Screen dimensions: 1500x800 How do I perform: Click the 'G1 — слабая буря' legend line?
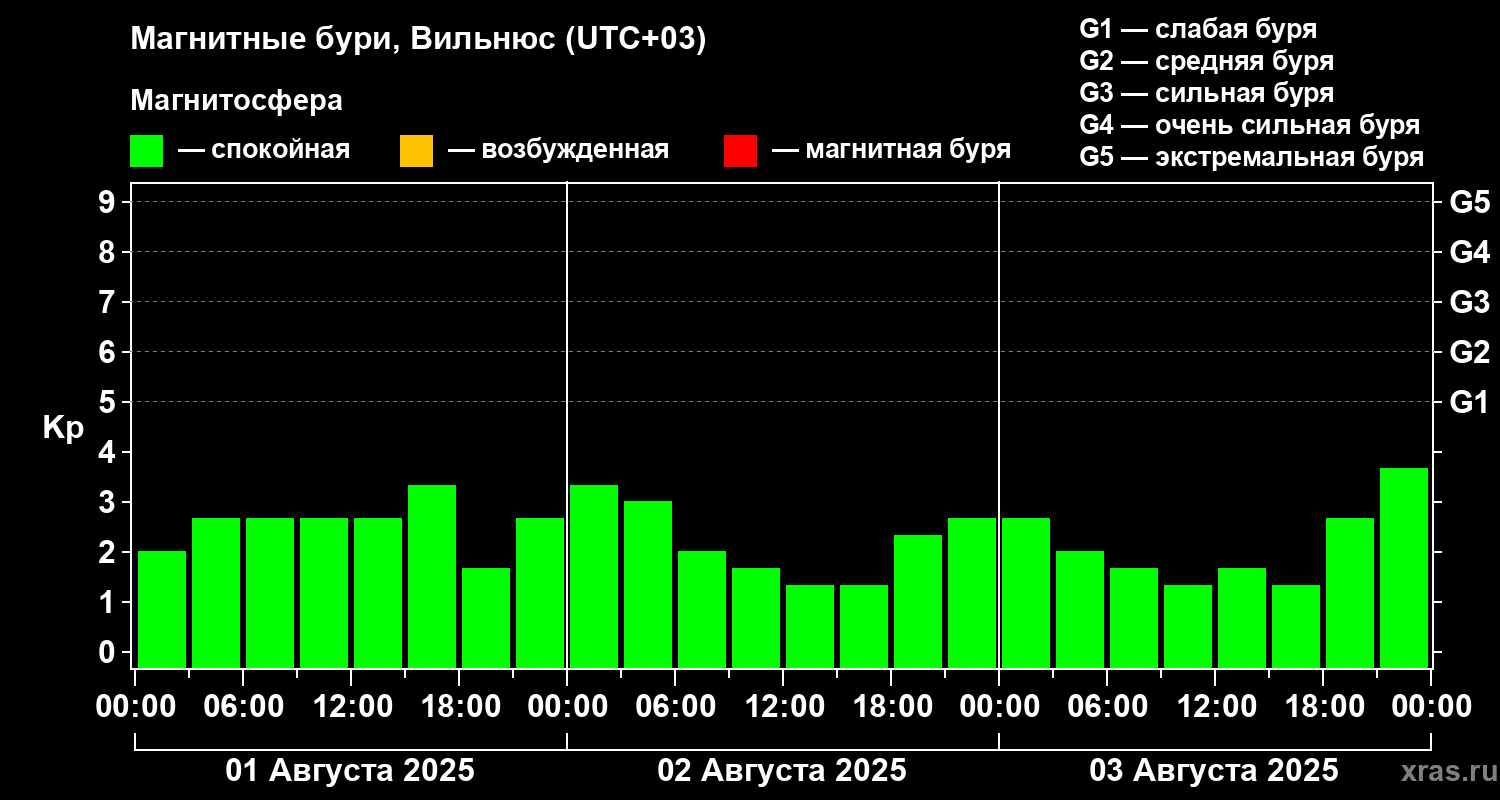[x=1198, y=29]
